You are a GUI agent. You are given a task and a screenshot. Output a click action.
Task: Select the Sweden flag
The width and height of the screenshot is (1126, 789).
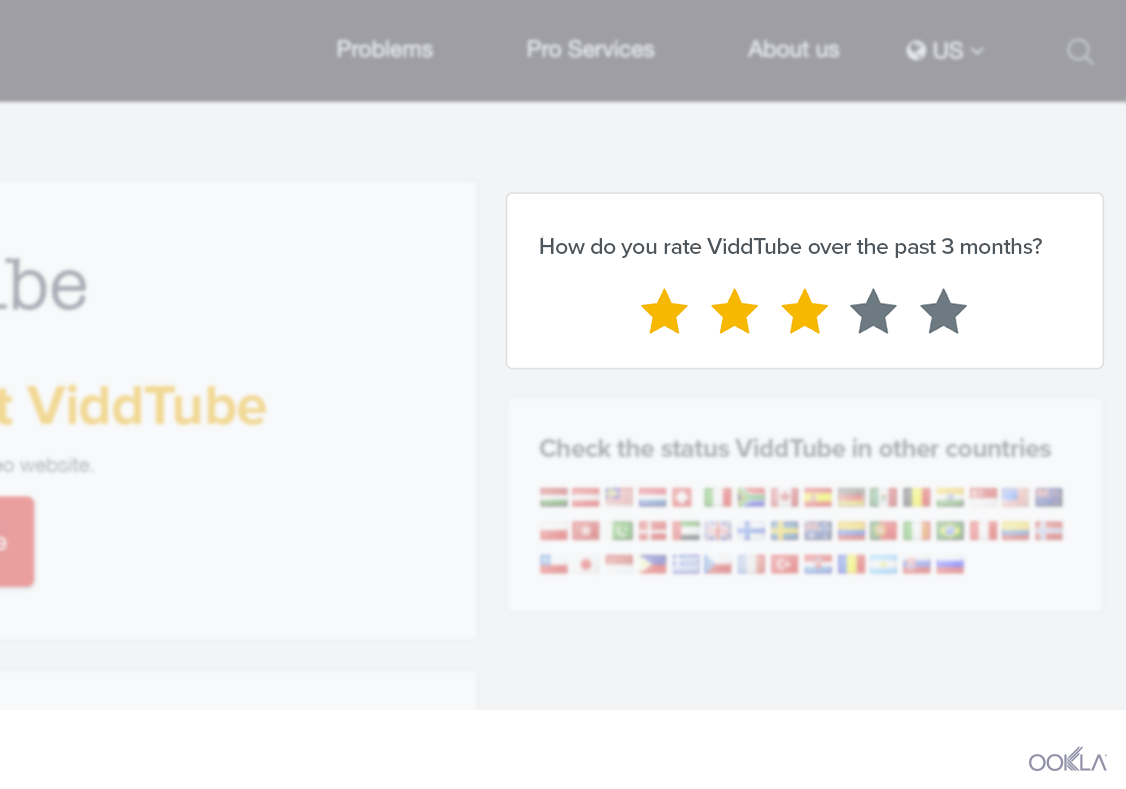click(x=784, y=531)
